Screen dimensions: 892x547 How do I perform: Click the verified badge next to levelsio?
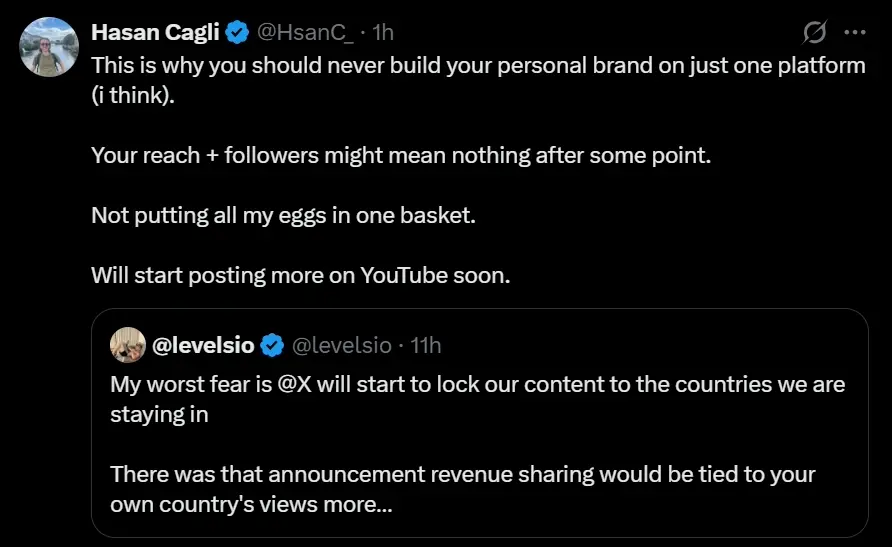[x=272, y=346]
